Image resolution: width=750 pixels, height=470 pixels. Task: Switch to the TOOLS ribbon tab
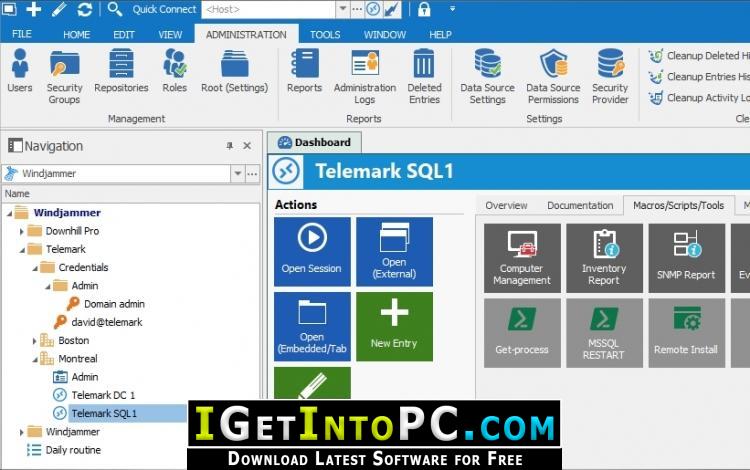[x=325, y=34]
